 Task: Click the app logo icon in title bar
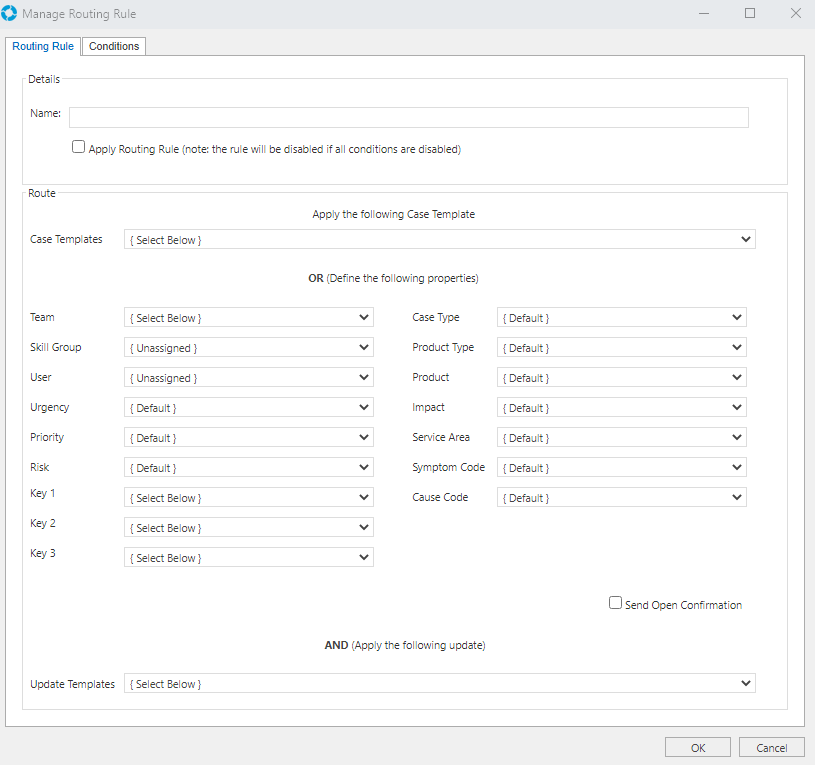pyautogui.click(x=10, y=14)
